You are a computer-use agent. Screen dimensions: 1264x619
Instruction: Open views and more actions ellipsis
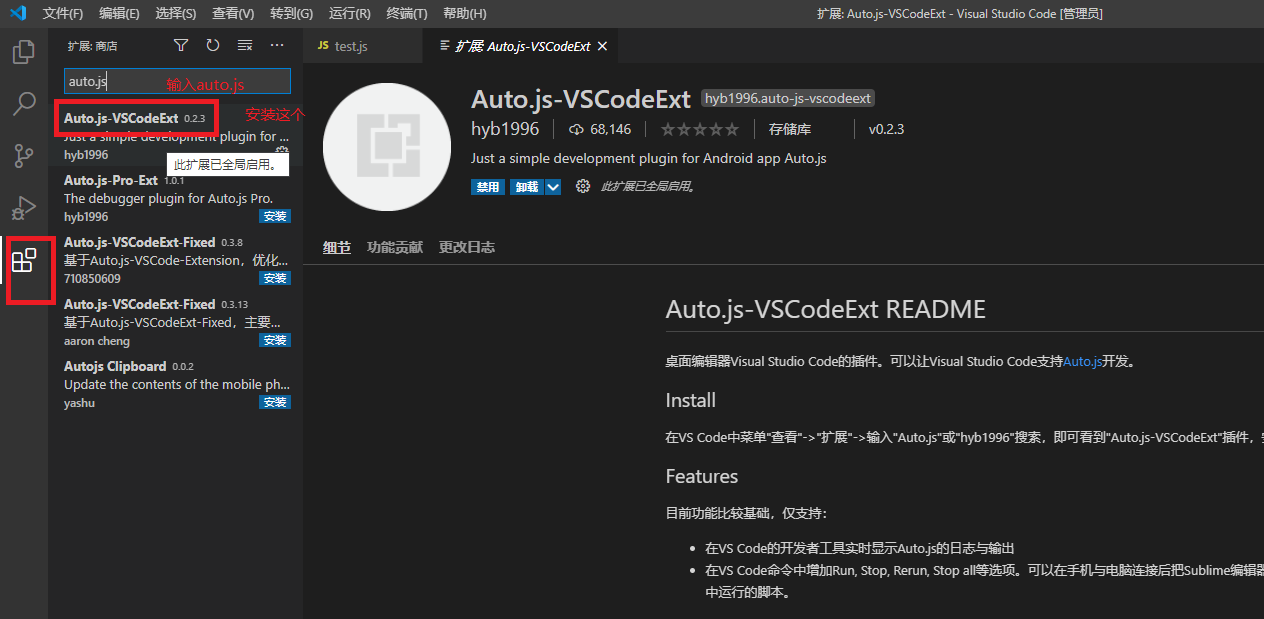click(x=277, y=45)
